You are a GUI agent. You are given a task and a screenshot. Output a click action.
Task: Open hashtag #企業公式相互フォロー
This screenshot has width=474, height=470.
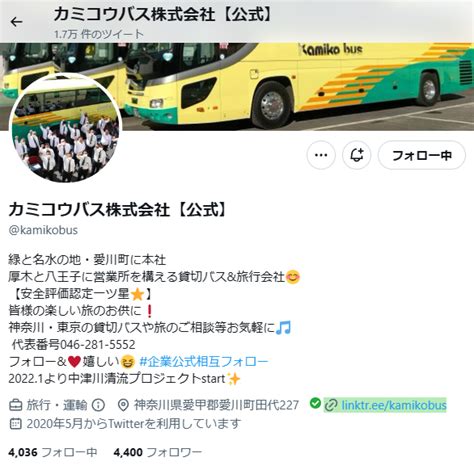(204, 361)
